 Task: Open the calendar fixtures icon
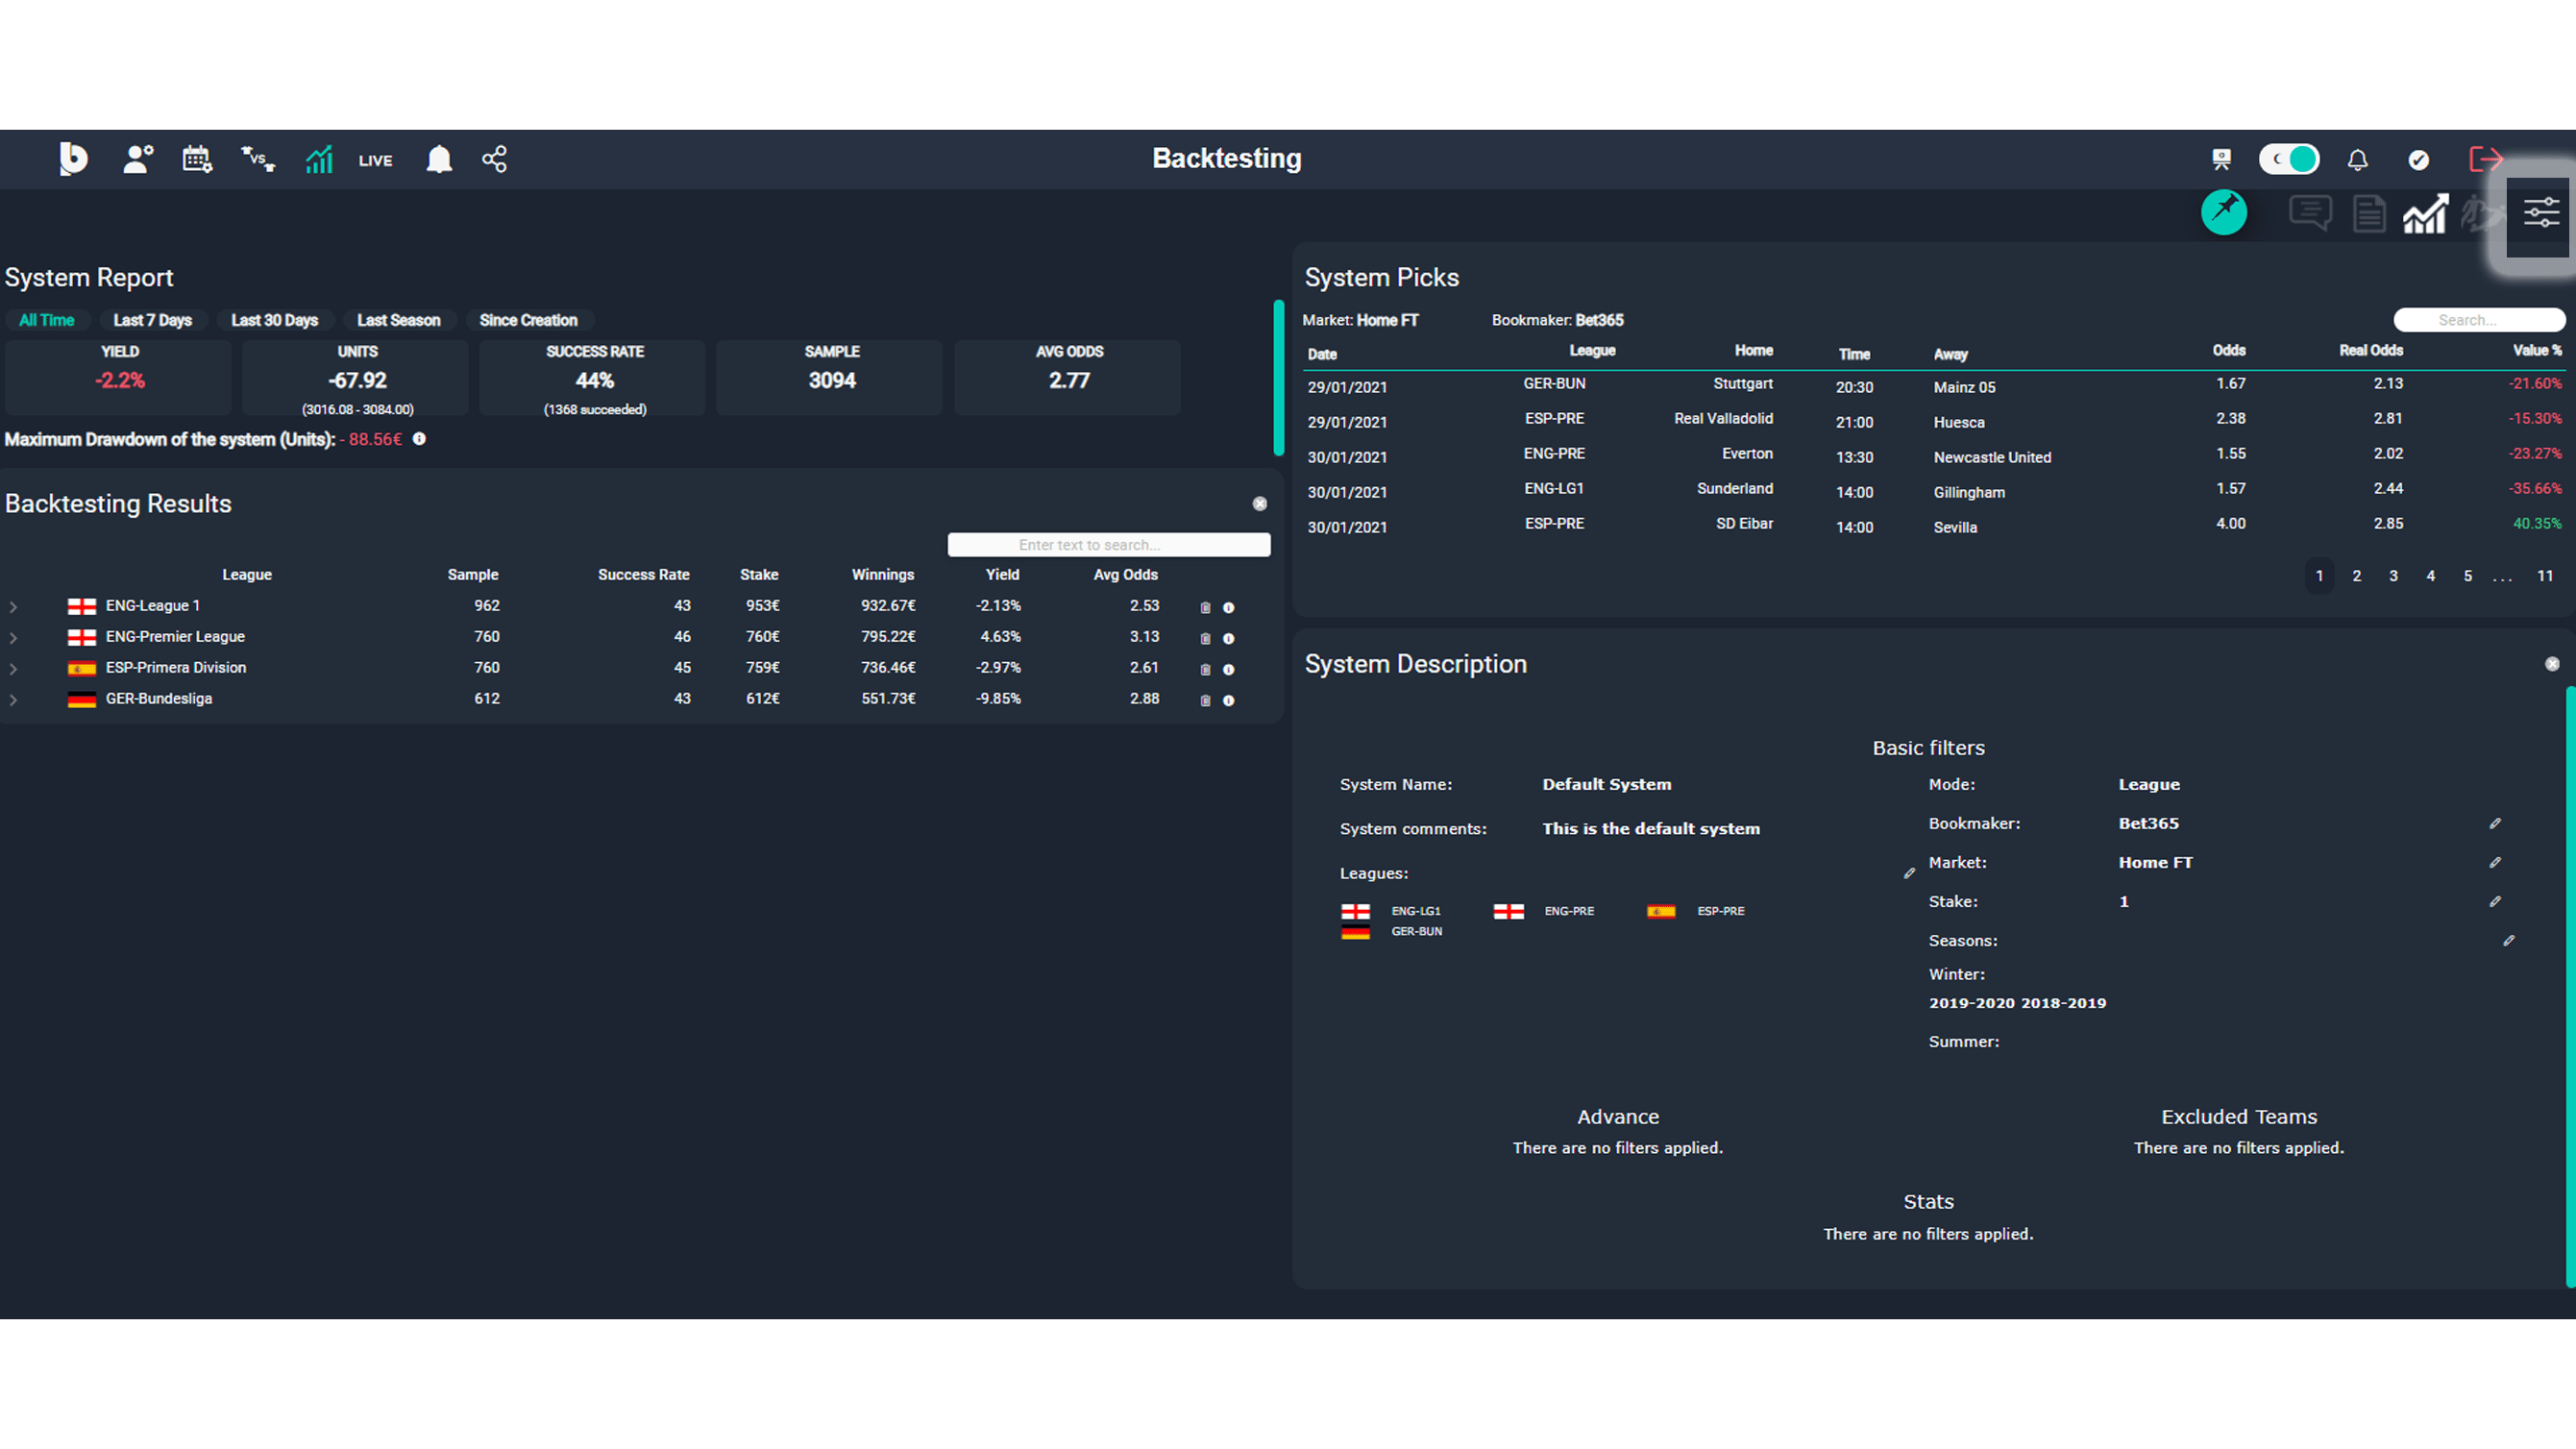(x=196, y=159)
